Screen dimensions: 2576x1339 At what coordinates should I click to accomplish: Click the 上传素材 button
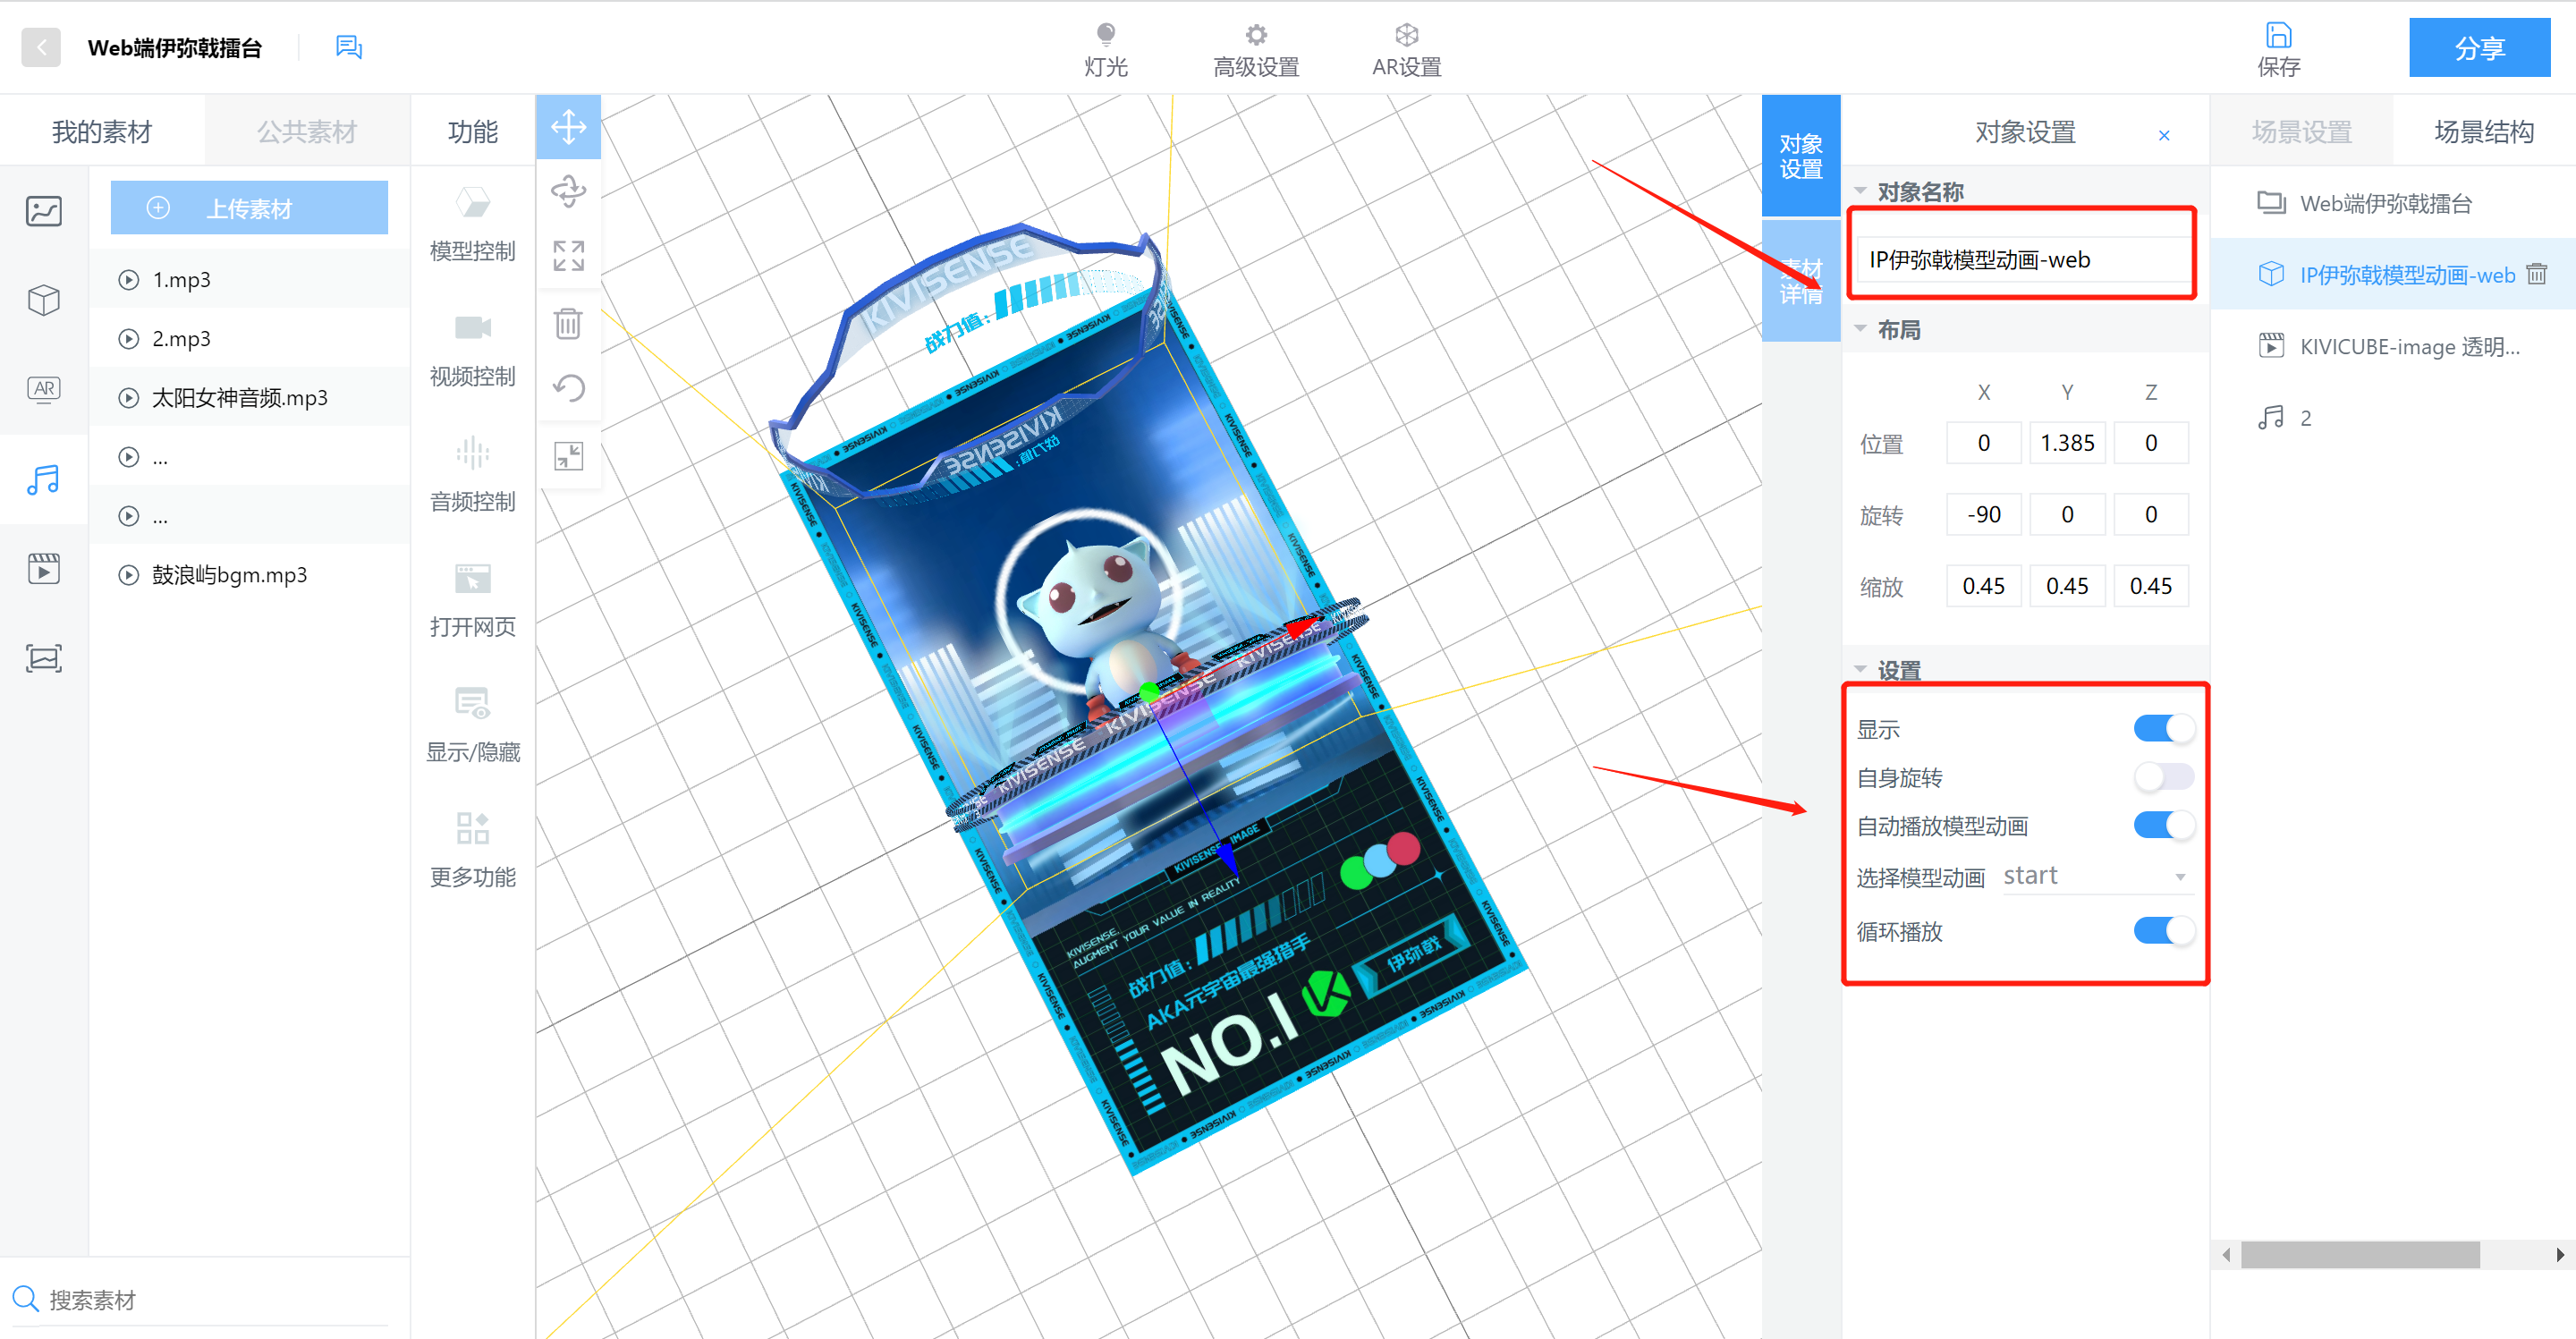249,208
